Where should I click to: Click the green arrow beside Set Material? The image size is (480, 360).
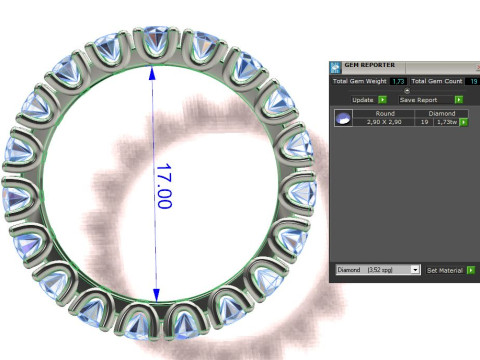(471, 270)
